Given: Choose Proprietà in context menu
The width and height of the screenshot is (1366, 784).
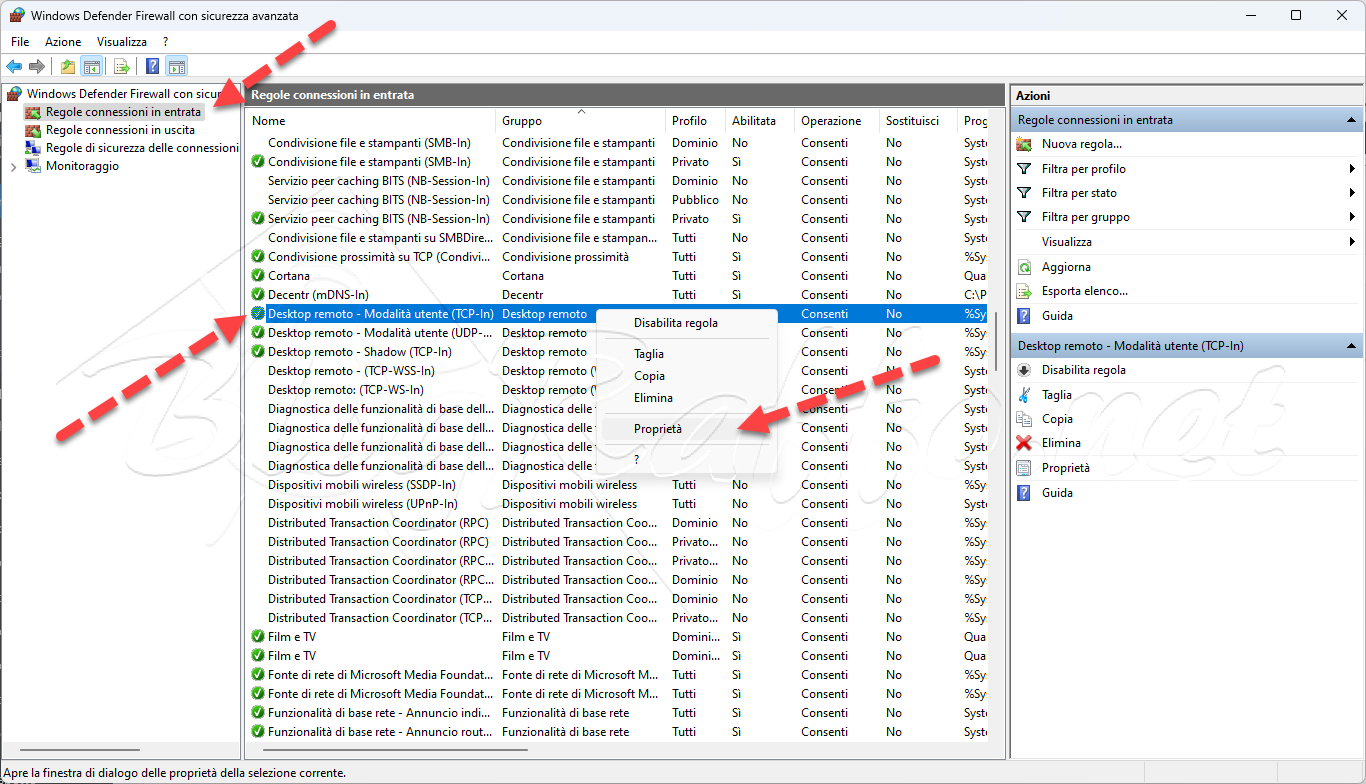Looking at the screenshot, I should 686,429.
